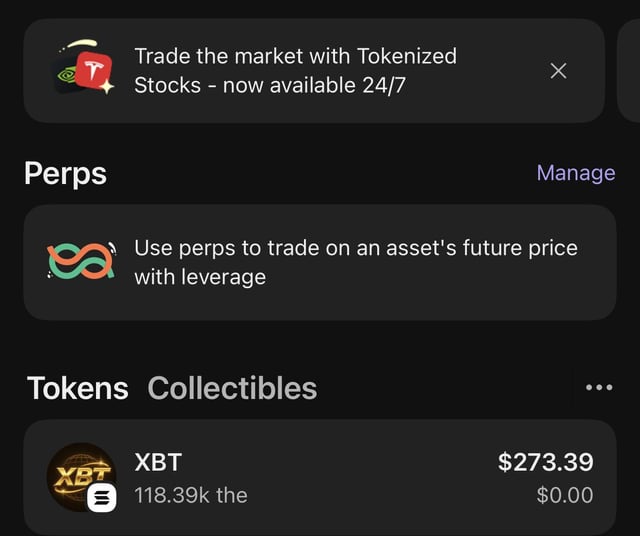Select the XBT token name
This screenshot has width=640, height=536.
[x=158, y=461]
